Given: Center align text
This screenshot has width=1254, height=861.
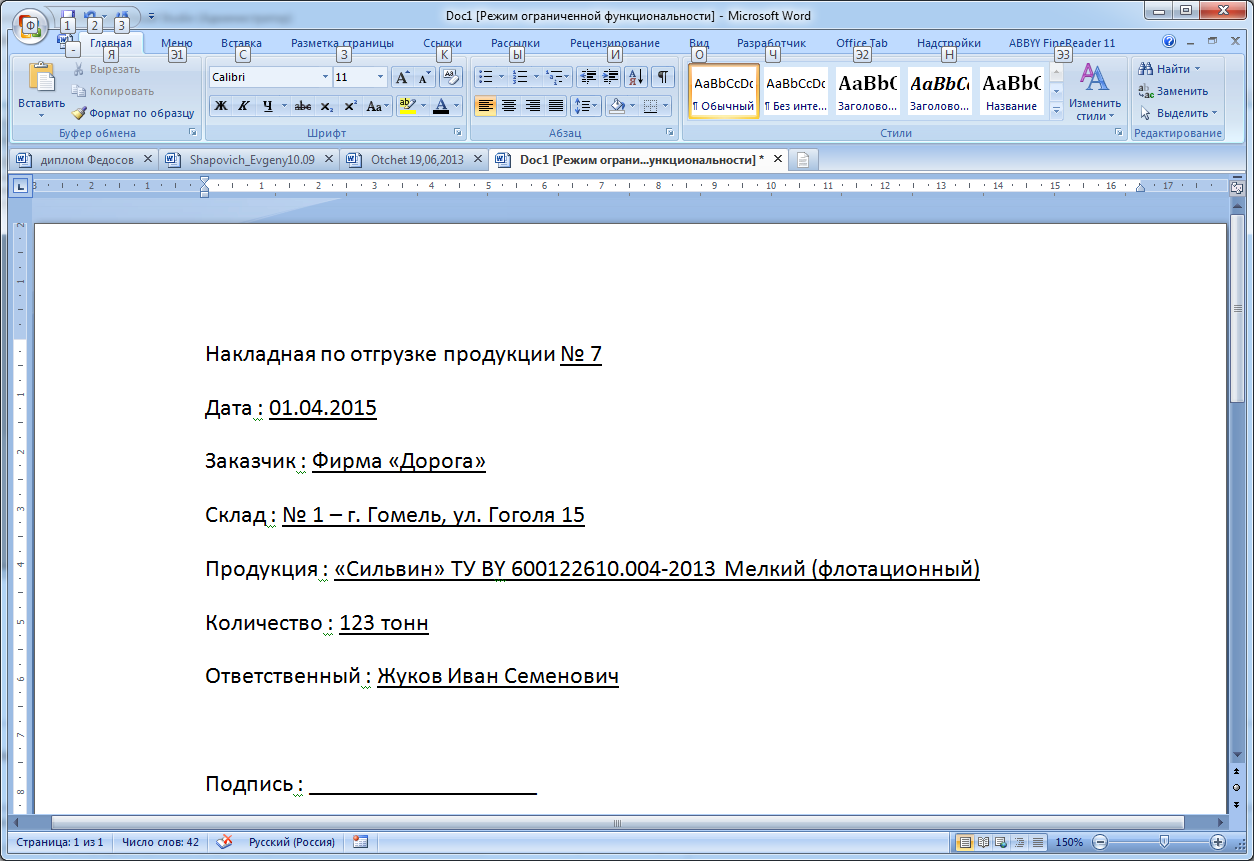Looking at the screenshot, I should coord(509,105).
